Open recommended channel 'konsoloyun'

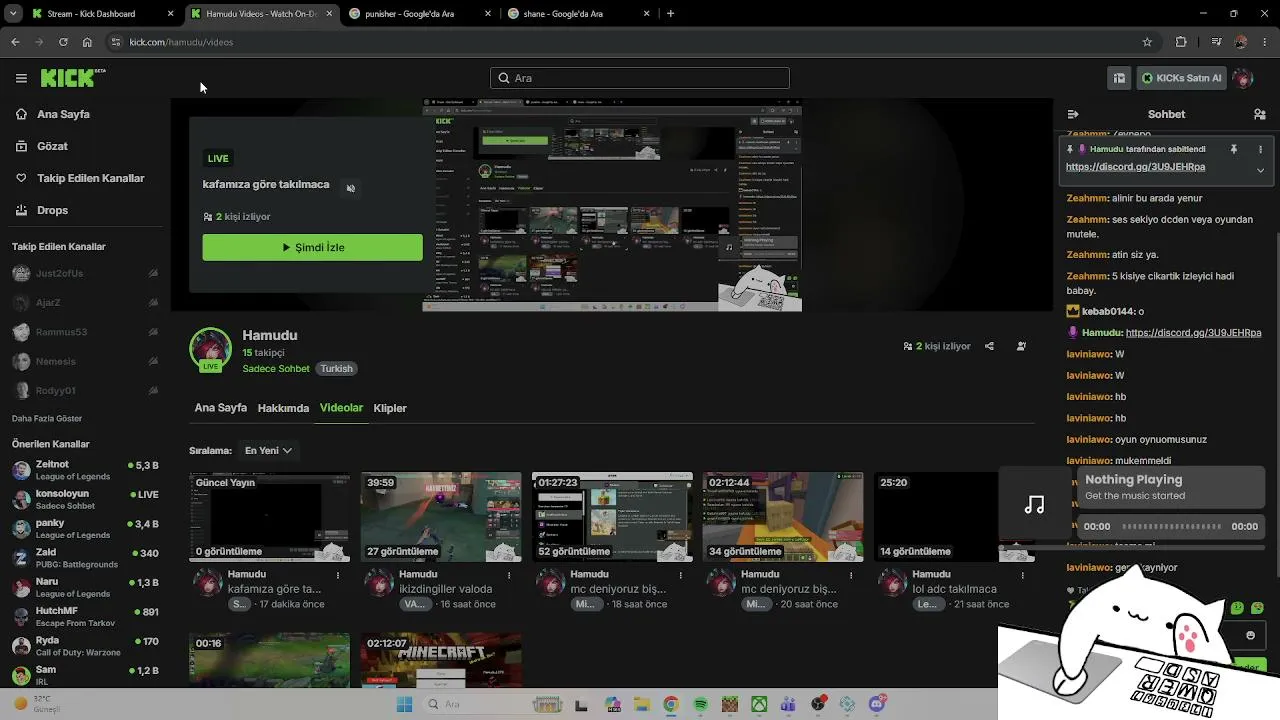pos(85,500)
